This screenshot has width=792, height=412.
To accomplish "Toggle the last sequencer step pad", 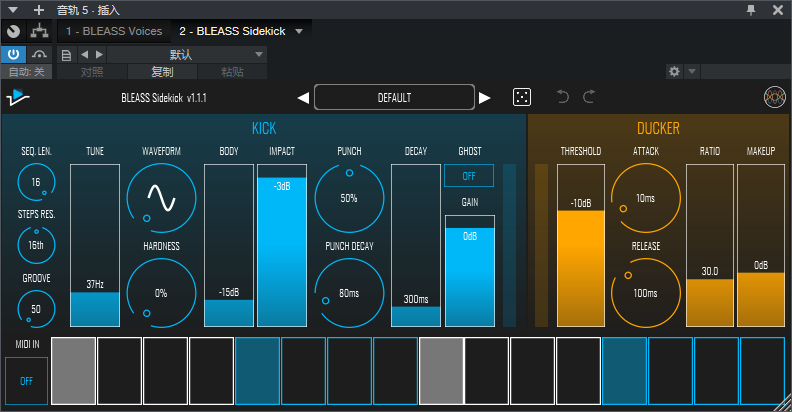I will pyautogui.click(x=762, y=371).
